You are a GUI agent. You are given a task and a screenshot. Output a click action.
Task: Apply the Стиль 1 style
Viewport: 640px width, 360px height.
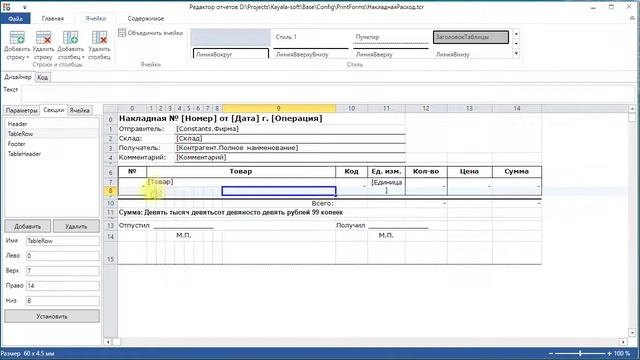point(310,37)
